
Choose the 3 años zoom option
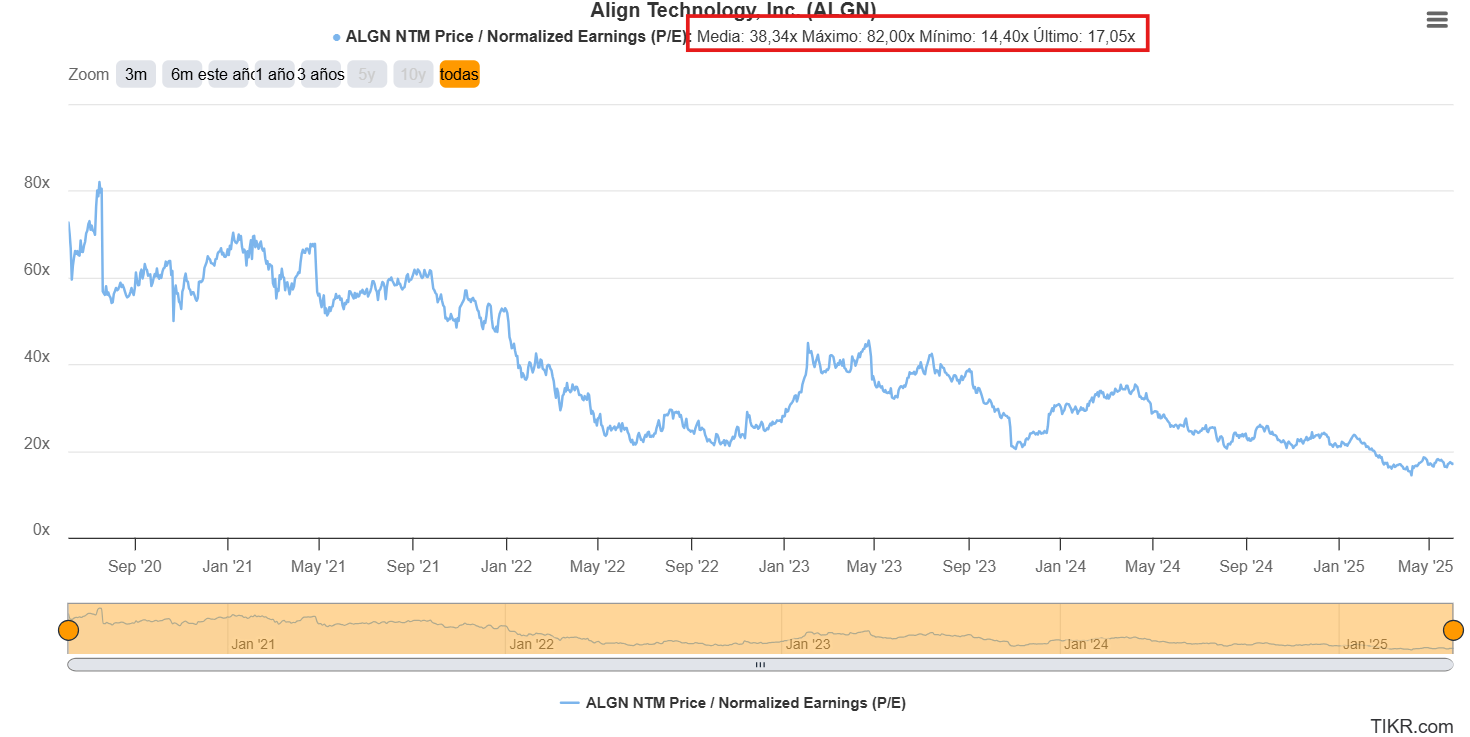coord(321,74)
